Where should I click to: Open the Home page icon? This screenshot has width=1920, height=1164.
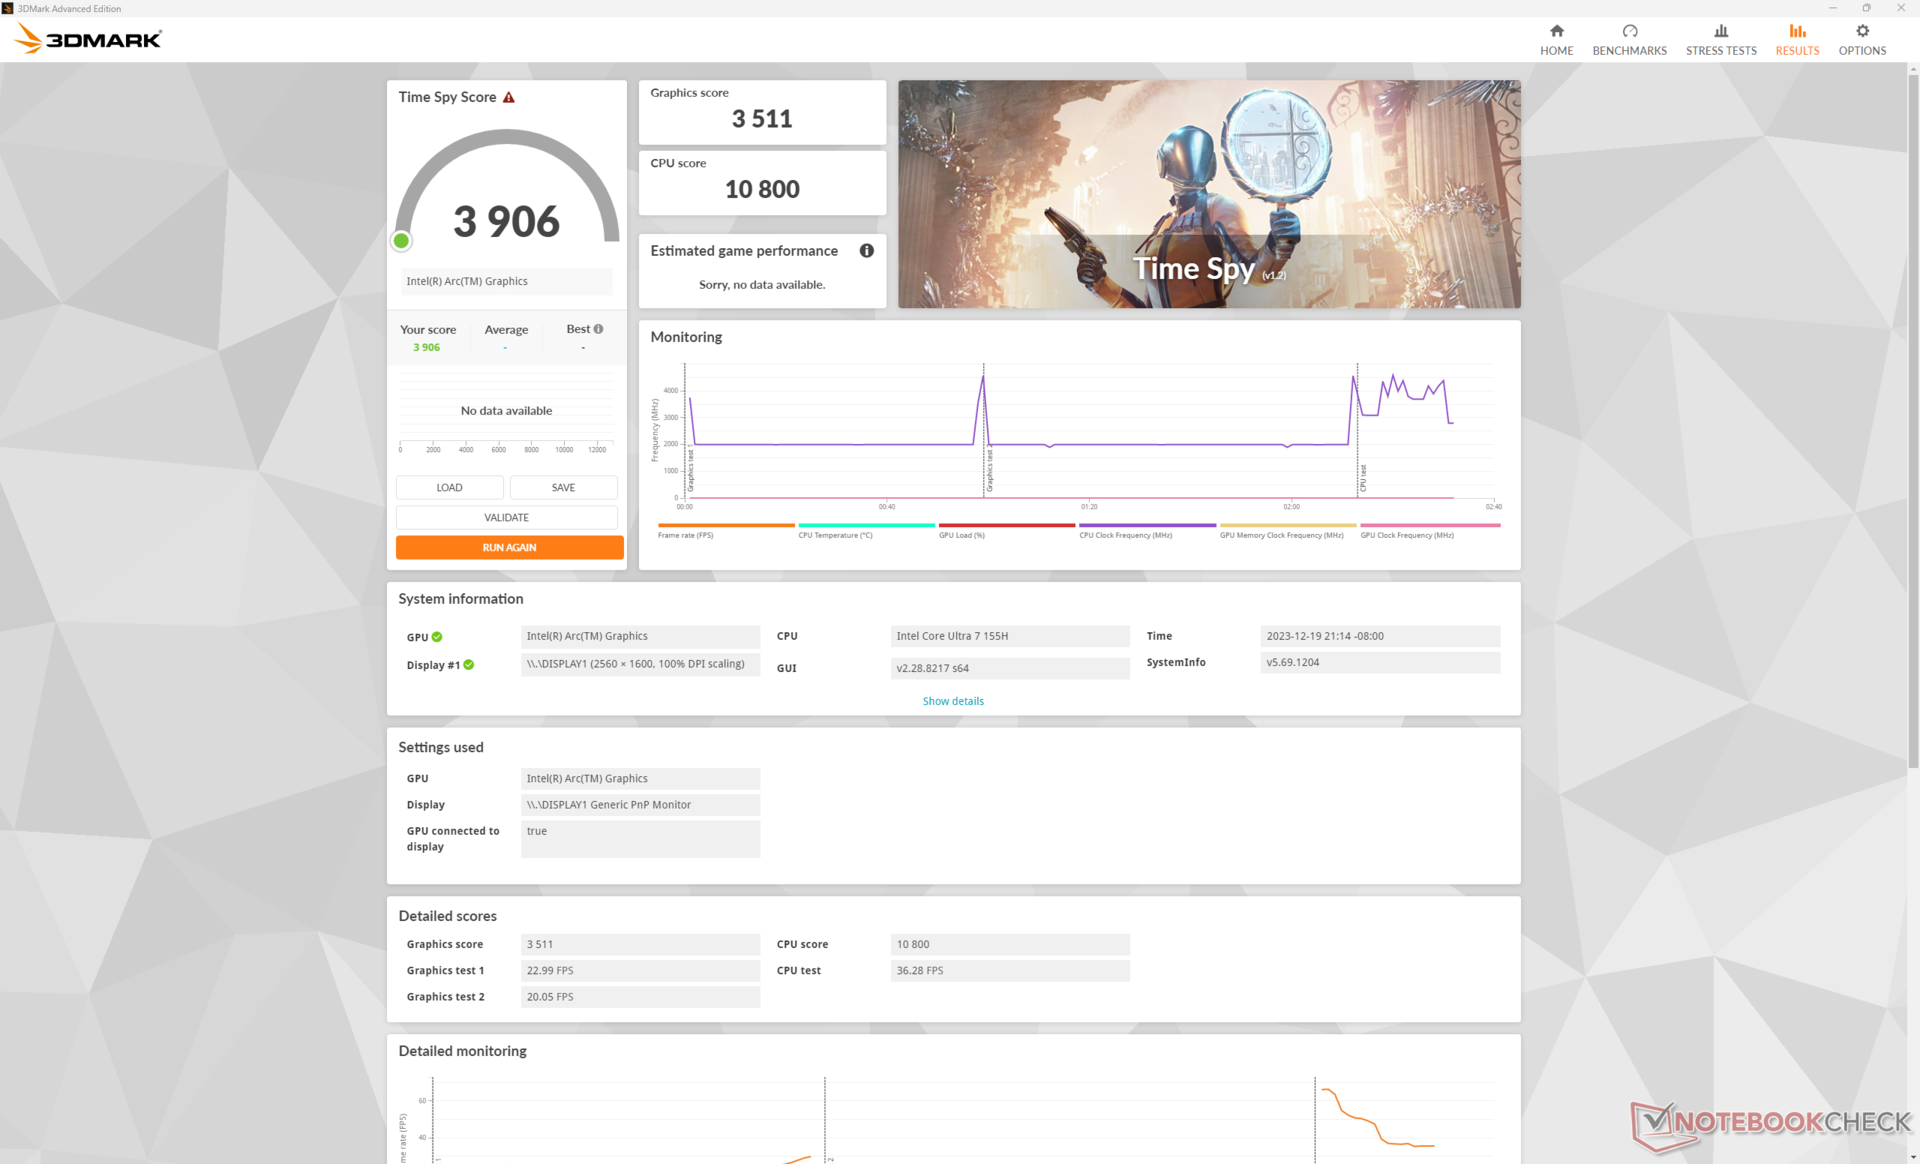pos(1556,31)
